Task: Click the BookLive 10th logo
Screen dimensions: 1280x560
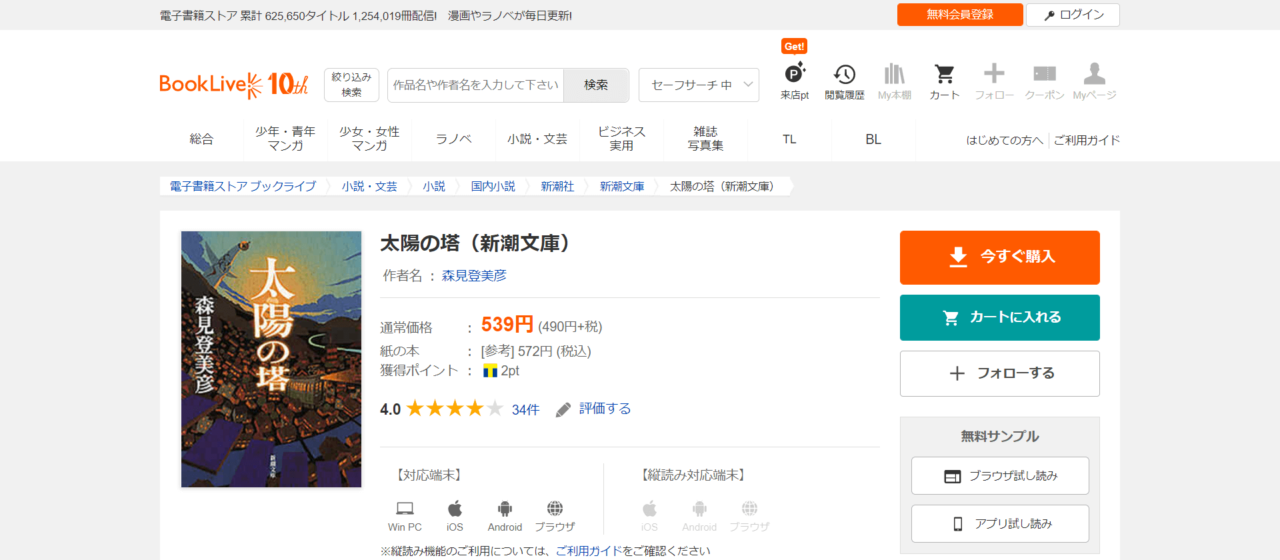Action: point(234,85)
